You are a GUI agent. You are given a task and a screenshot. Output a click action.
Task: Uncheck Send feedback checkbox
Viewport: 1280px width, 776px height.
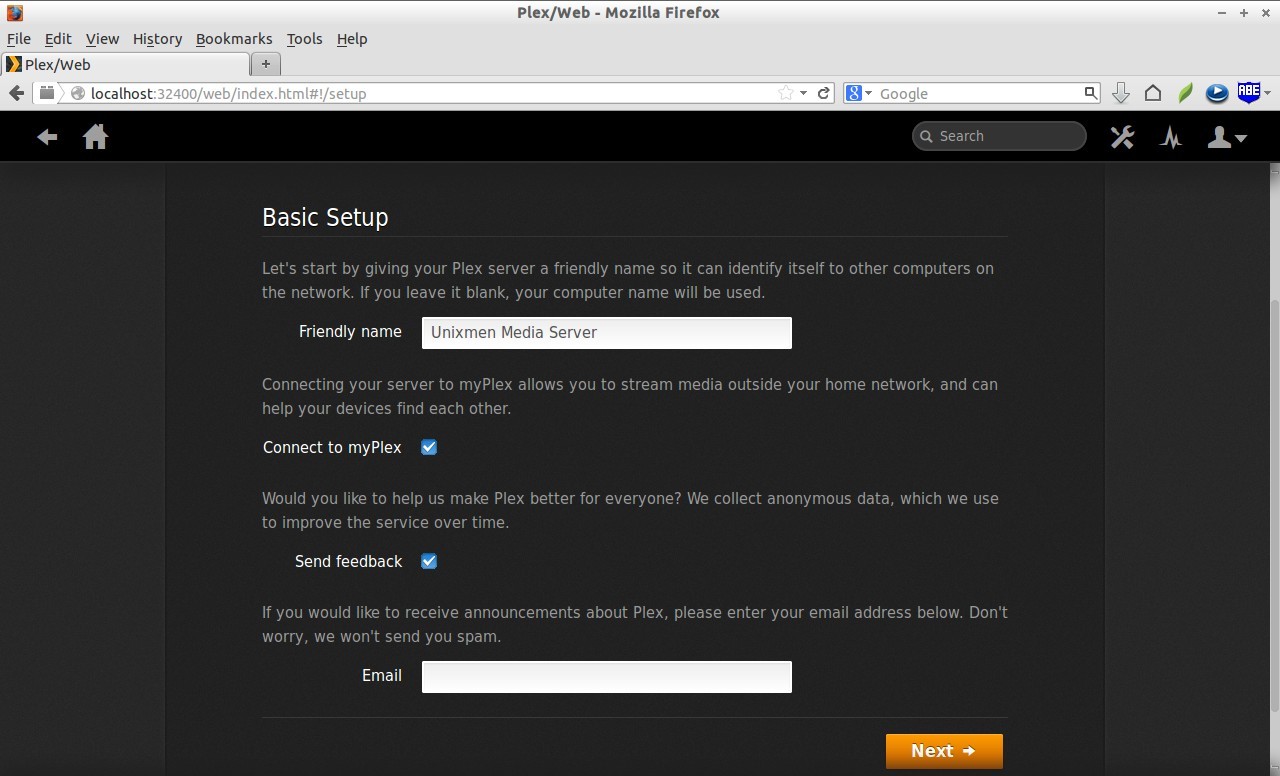click(x=429, y=561)
